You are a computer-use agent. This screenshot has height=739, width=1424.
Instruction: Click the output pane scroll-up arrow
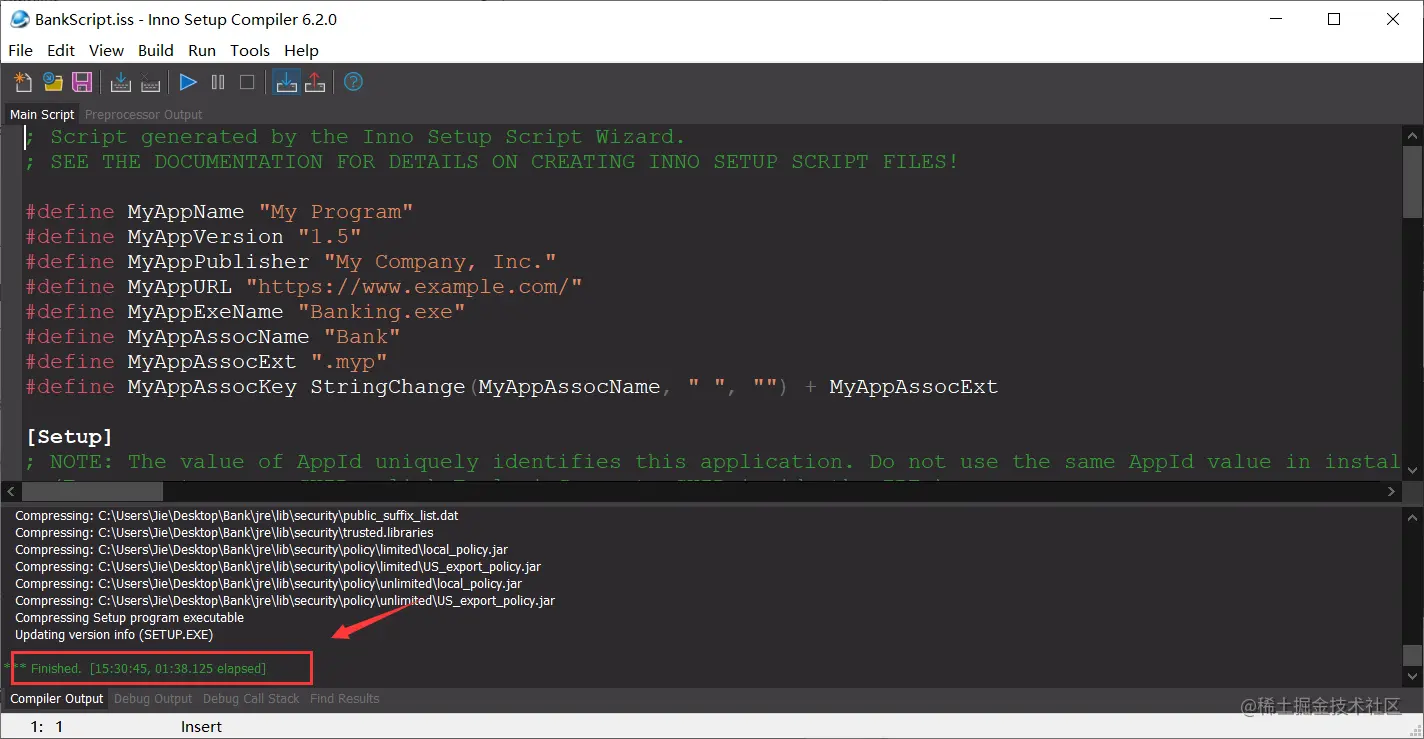pyautogui.click(x=1412, y=517)
